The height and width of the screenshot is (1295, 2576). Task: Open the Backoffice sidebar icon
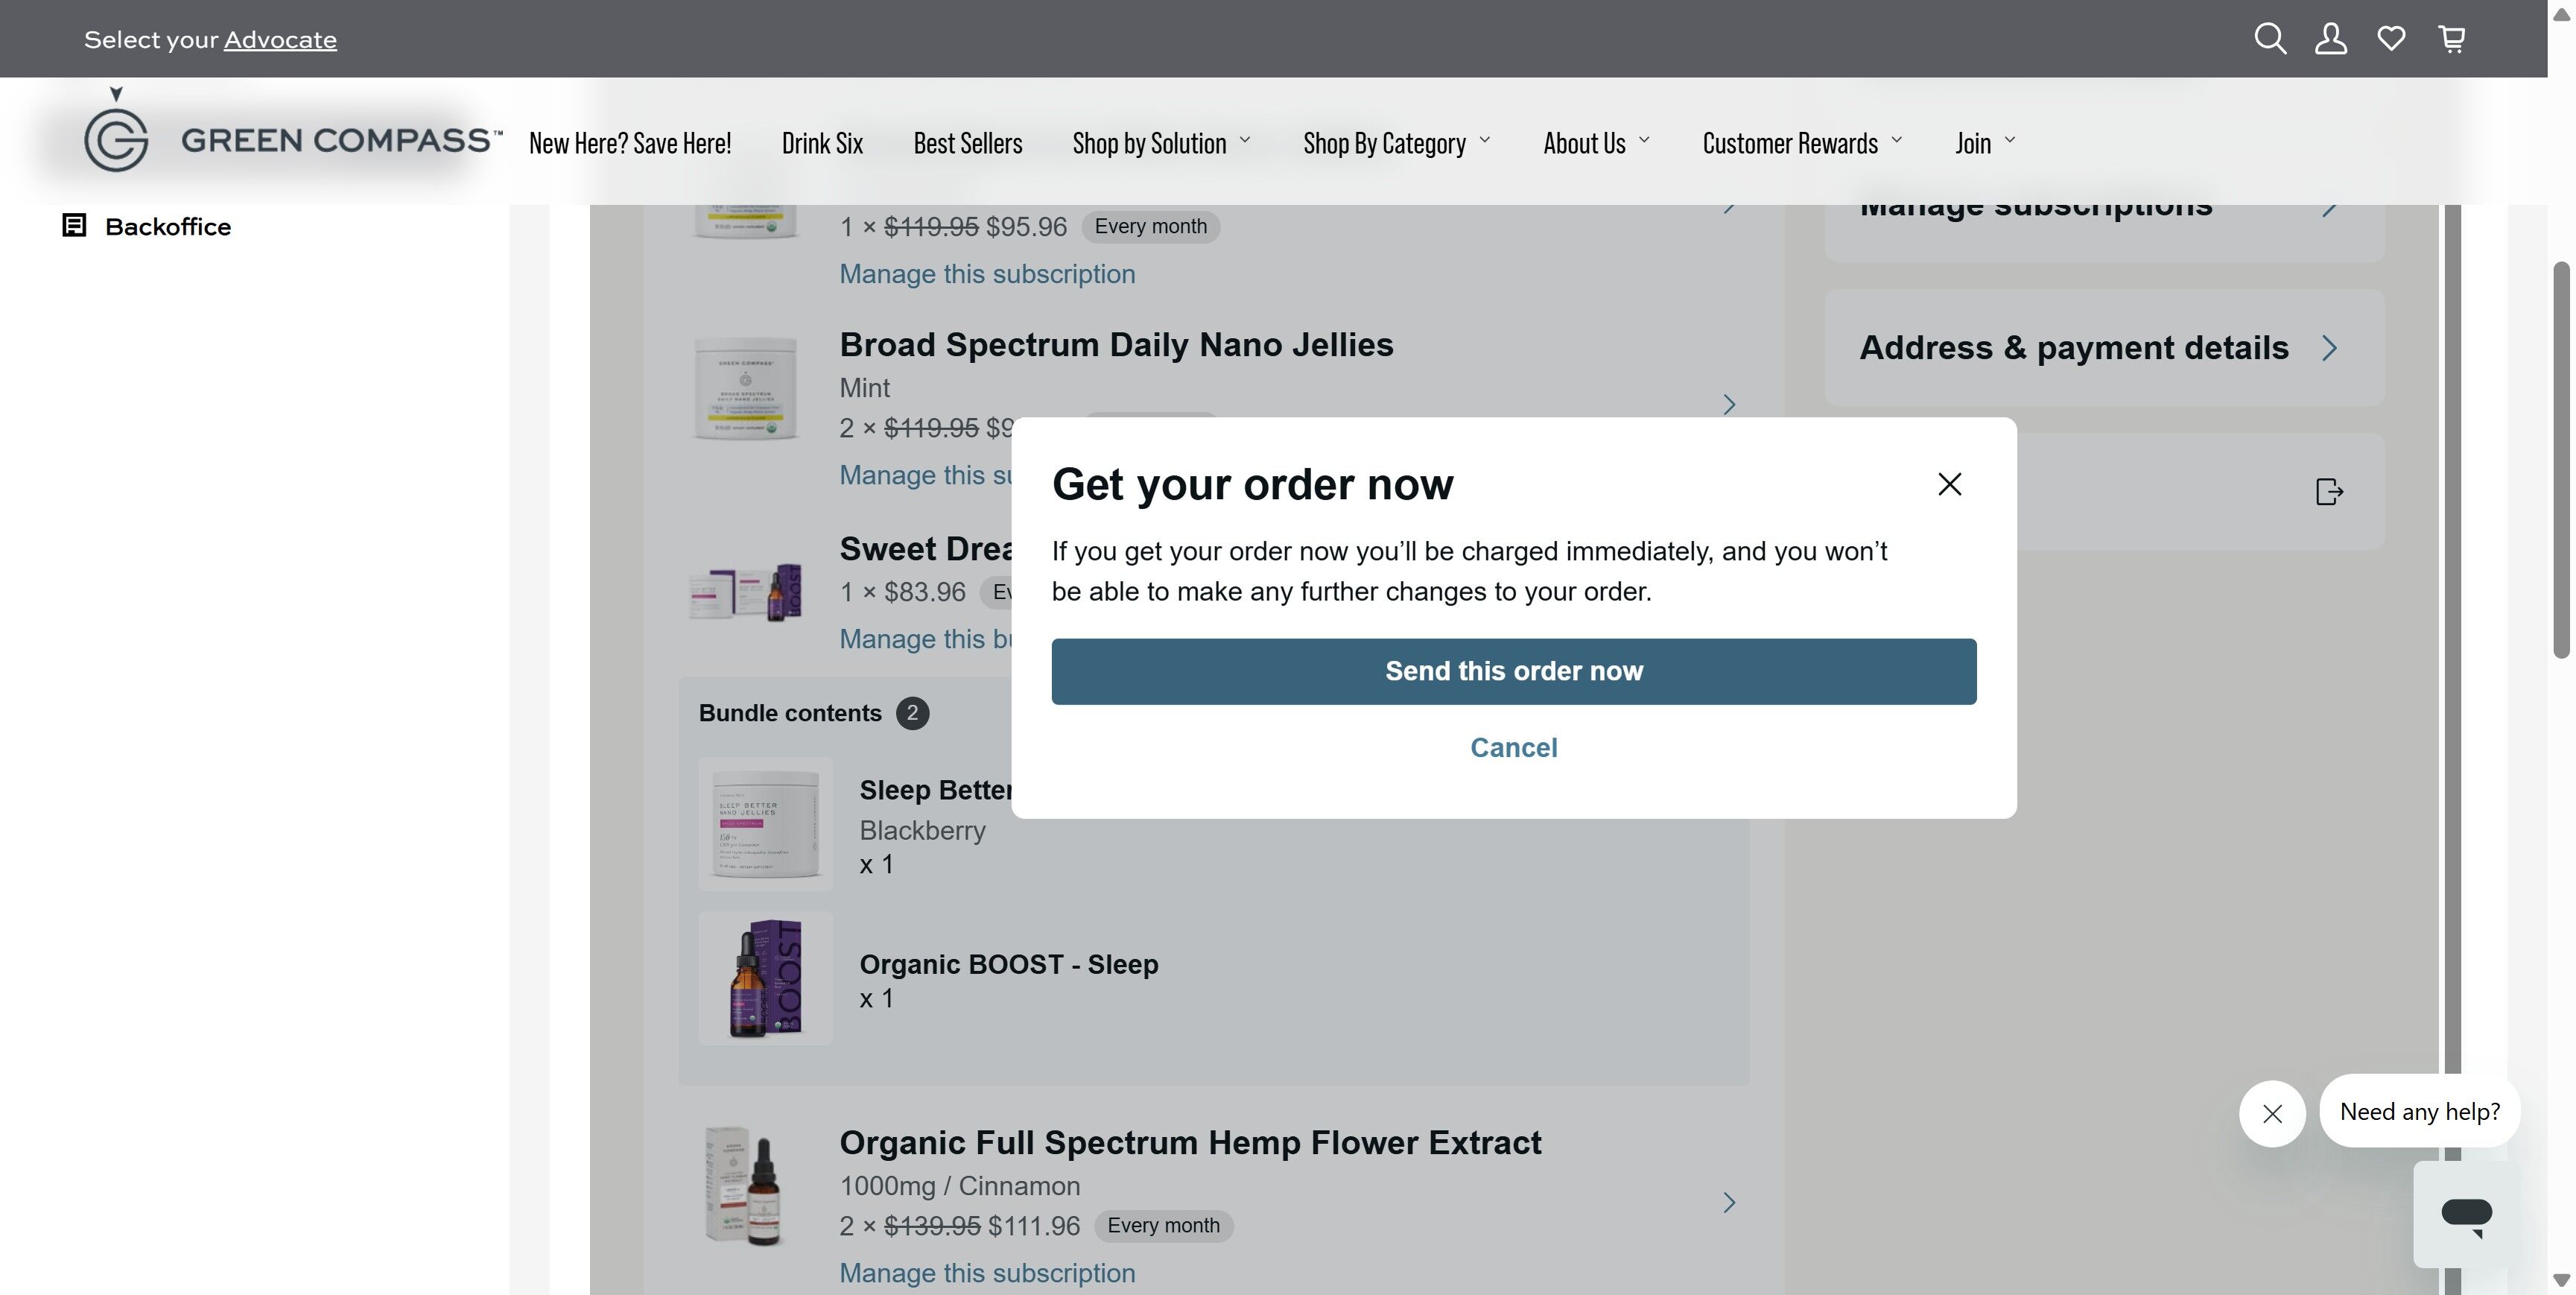74,226
